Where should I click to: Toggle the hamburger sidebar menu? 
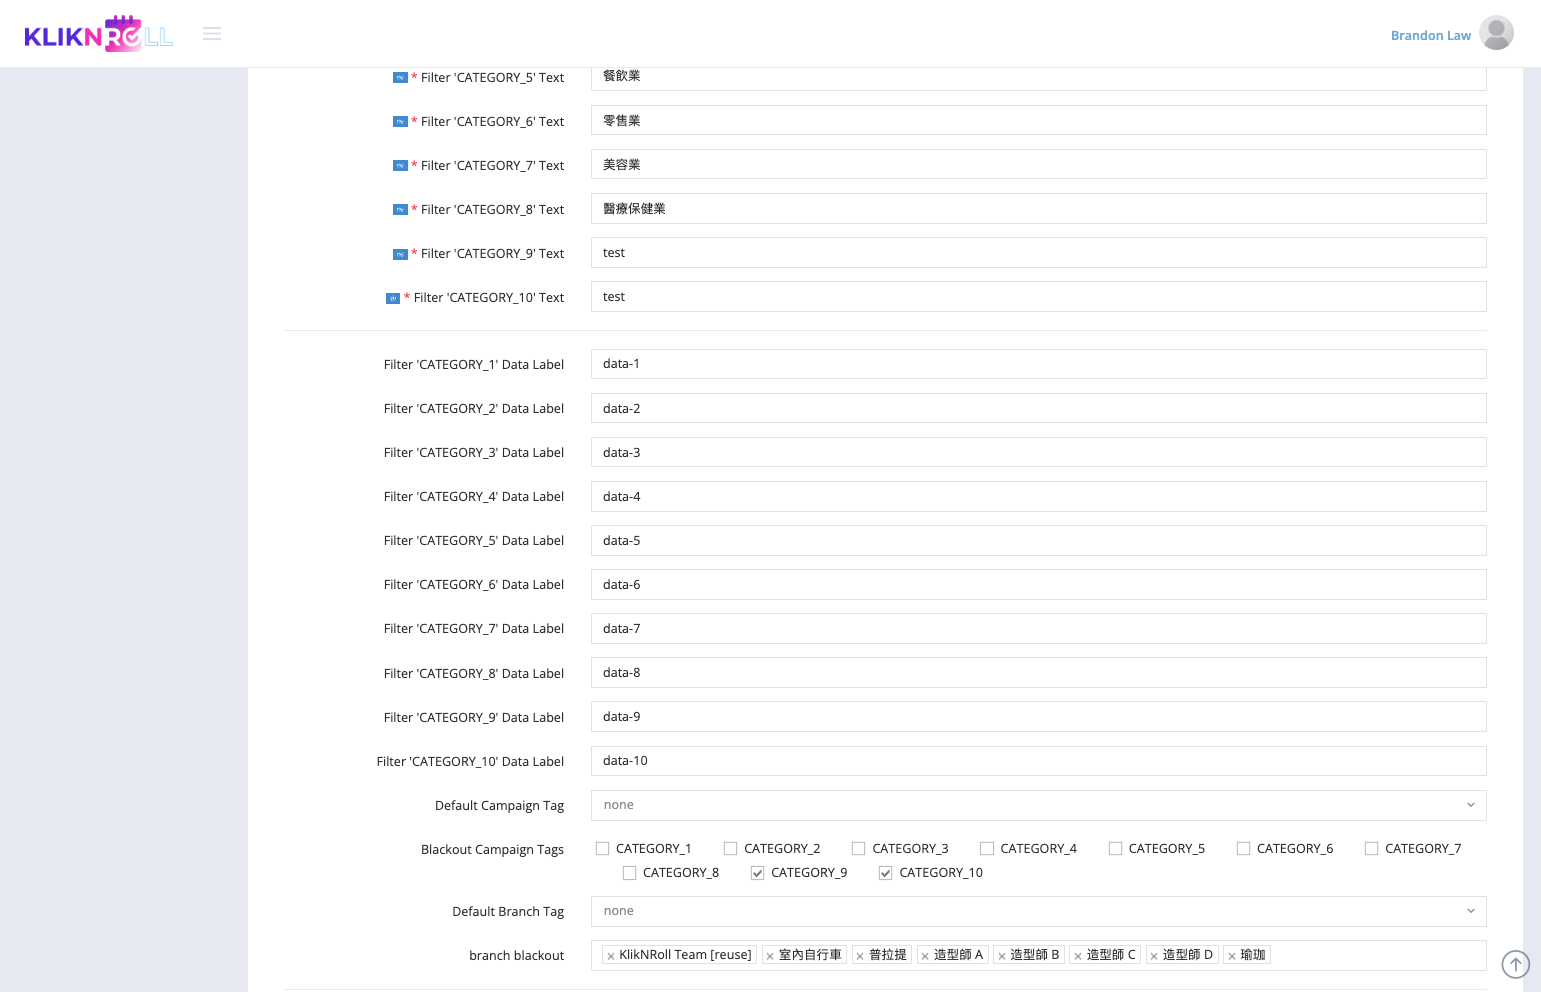coord(212,34)
